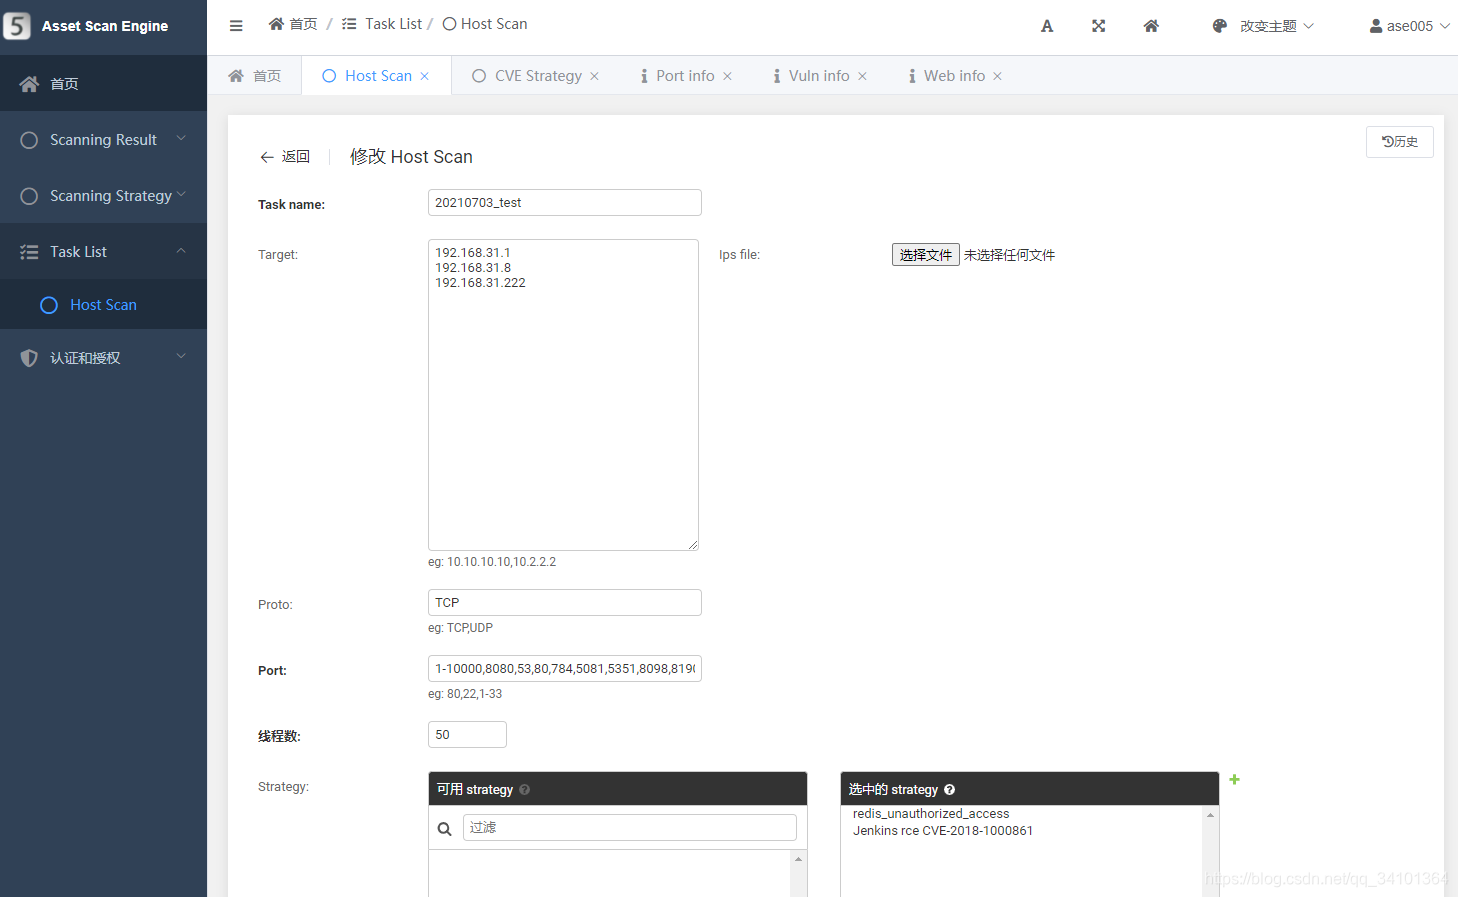The height and width of the screenshot is (897, 1458).
Task: Switch to the Web info tab
Action: pyautogui.click(x=954, y=76)
